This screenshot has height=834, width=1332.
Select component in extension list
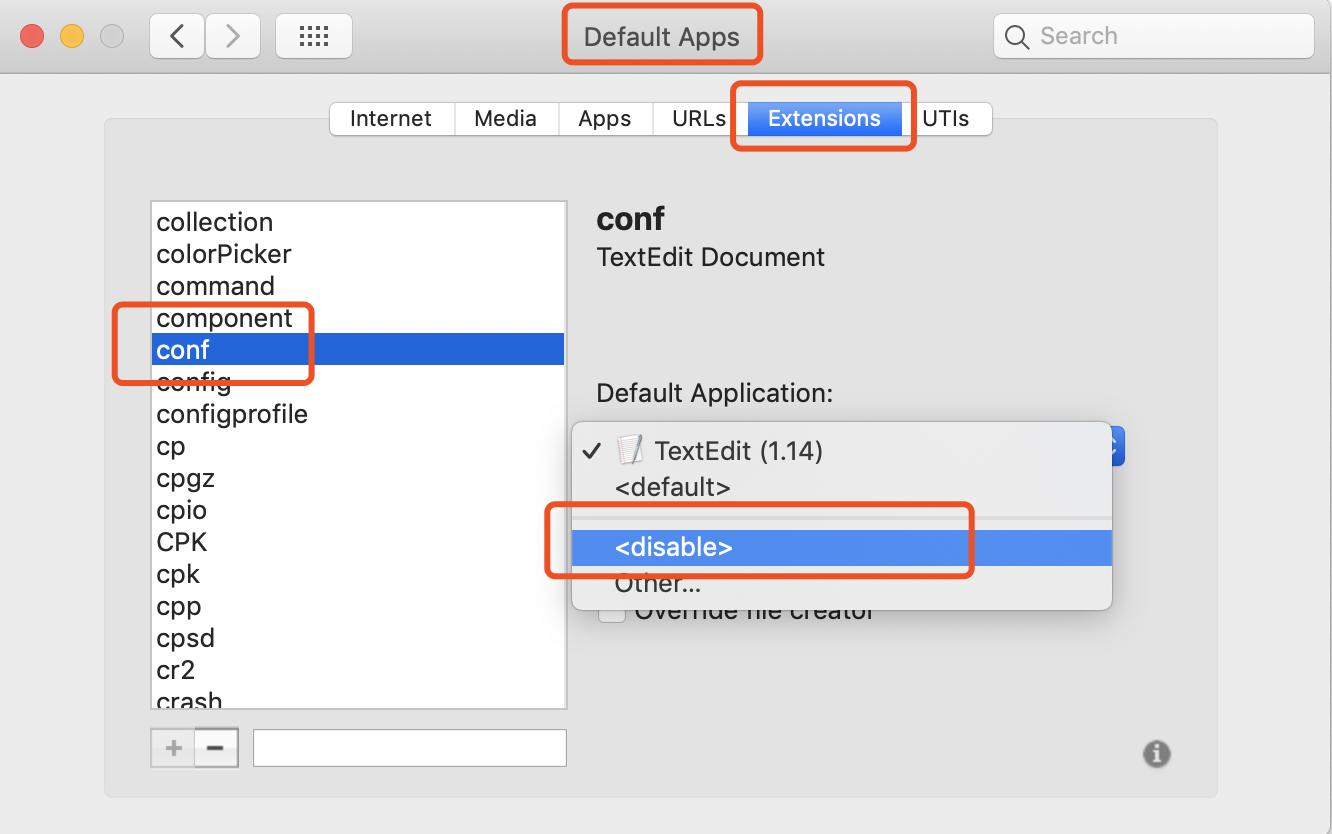(358, 318)
